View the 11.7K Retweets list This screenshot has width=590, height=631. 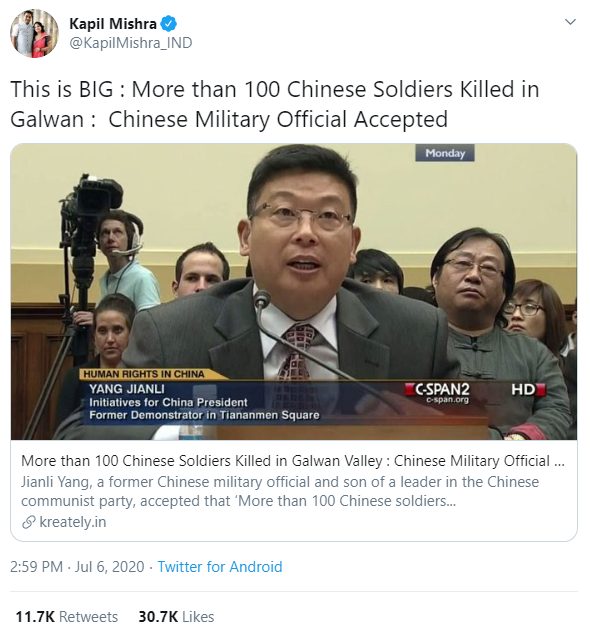(x=67, y=617)
